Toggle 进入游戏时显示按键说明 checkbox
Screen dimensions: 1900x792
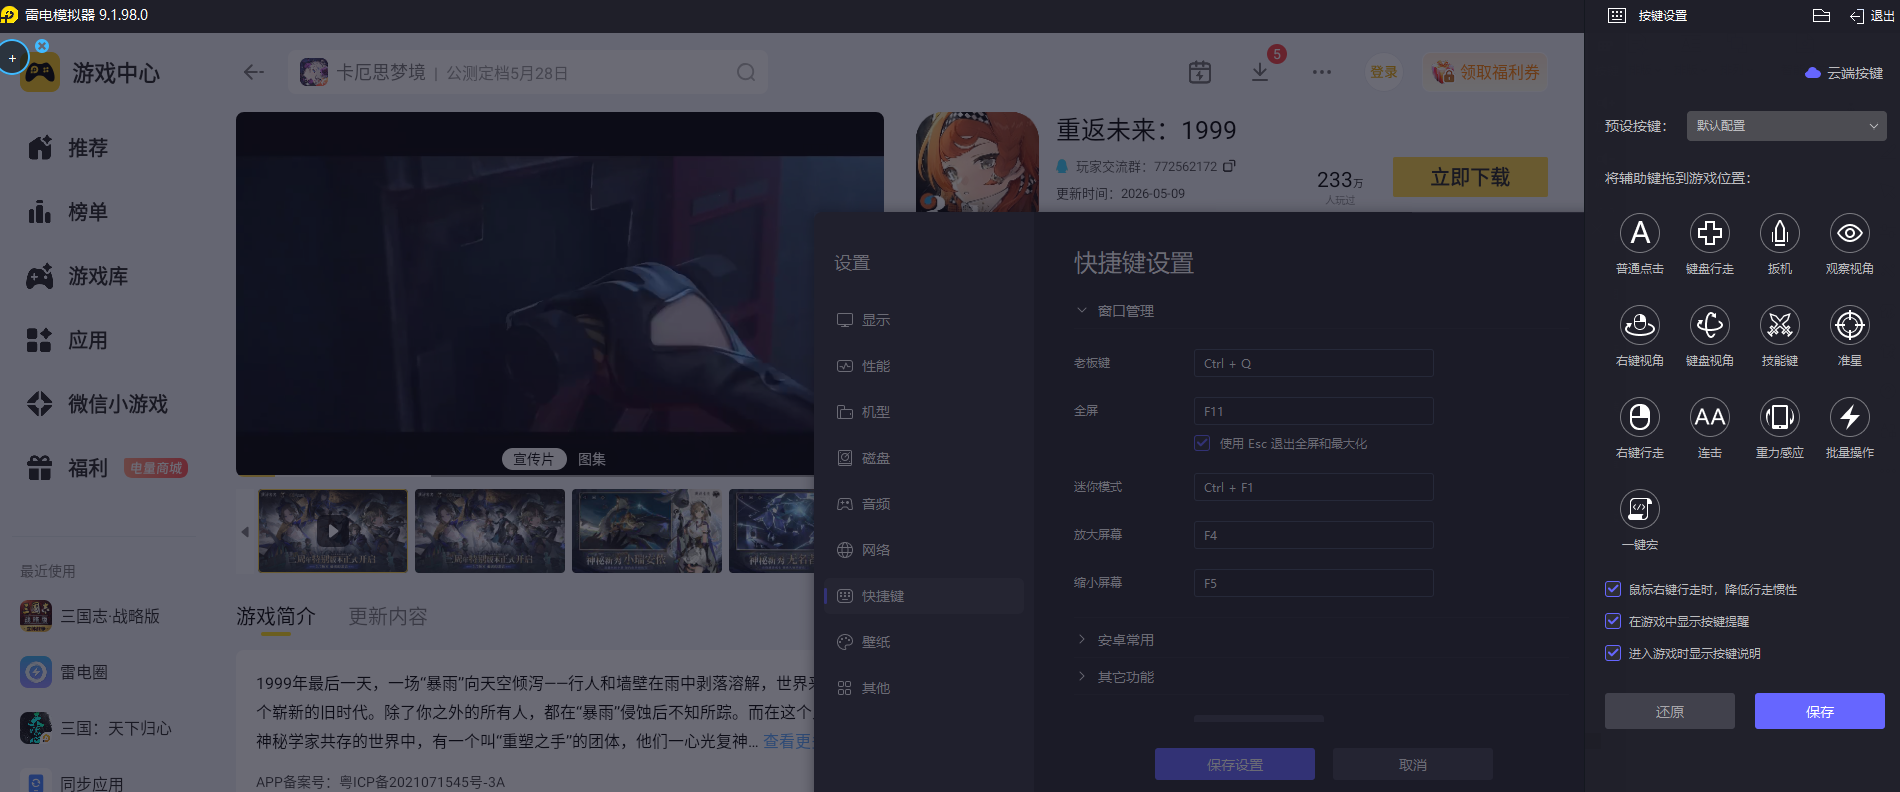(1613, 653)
